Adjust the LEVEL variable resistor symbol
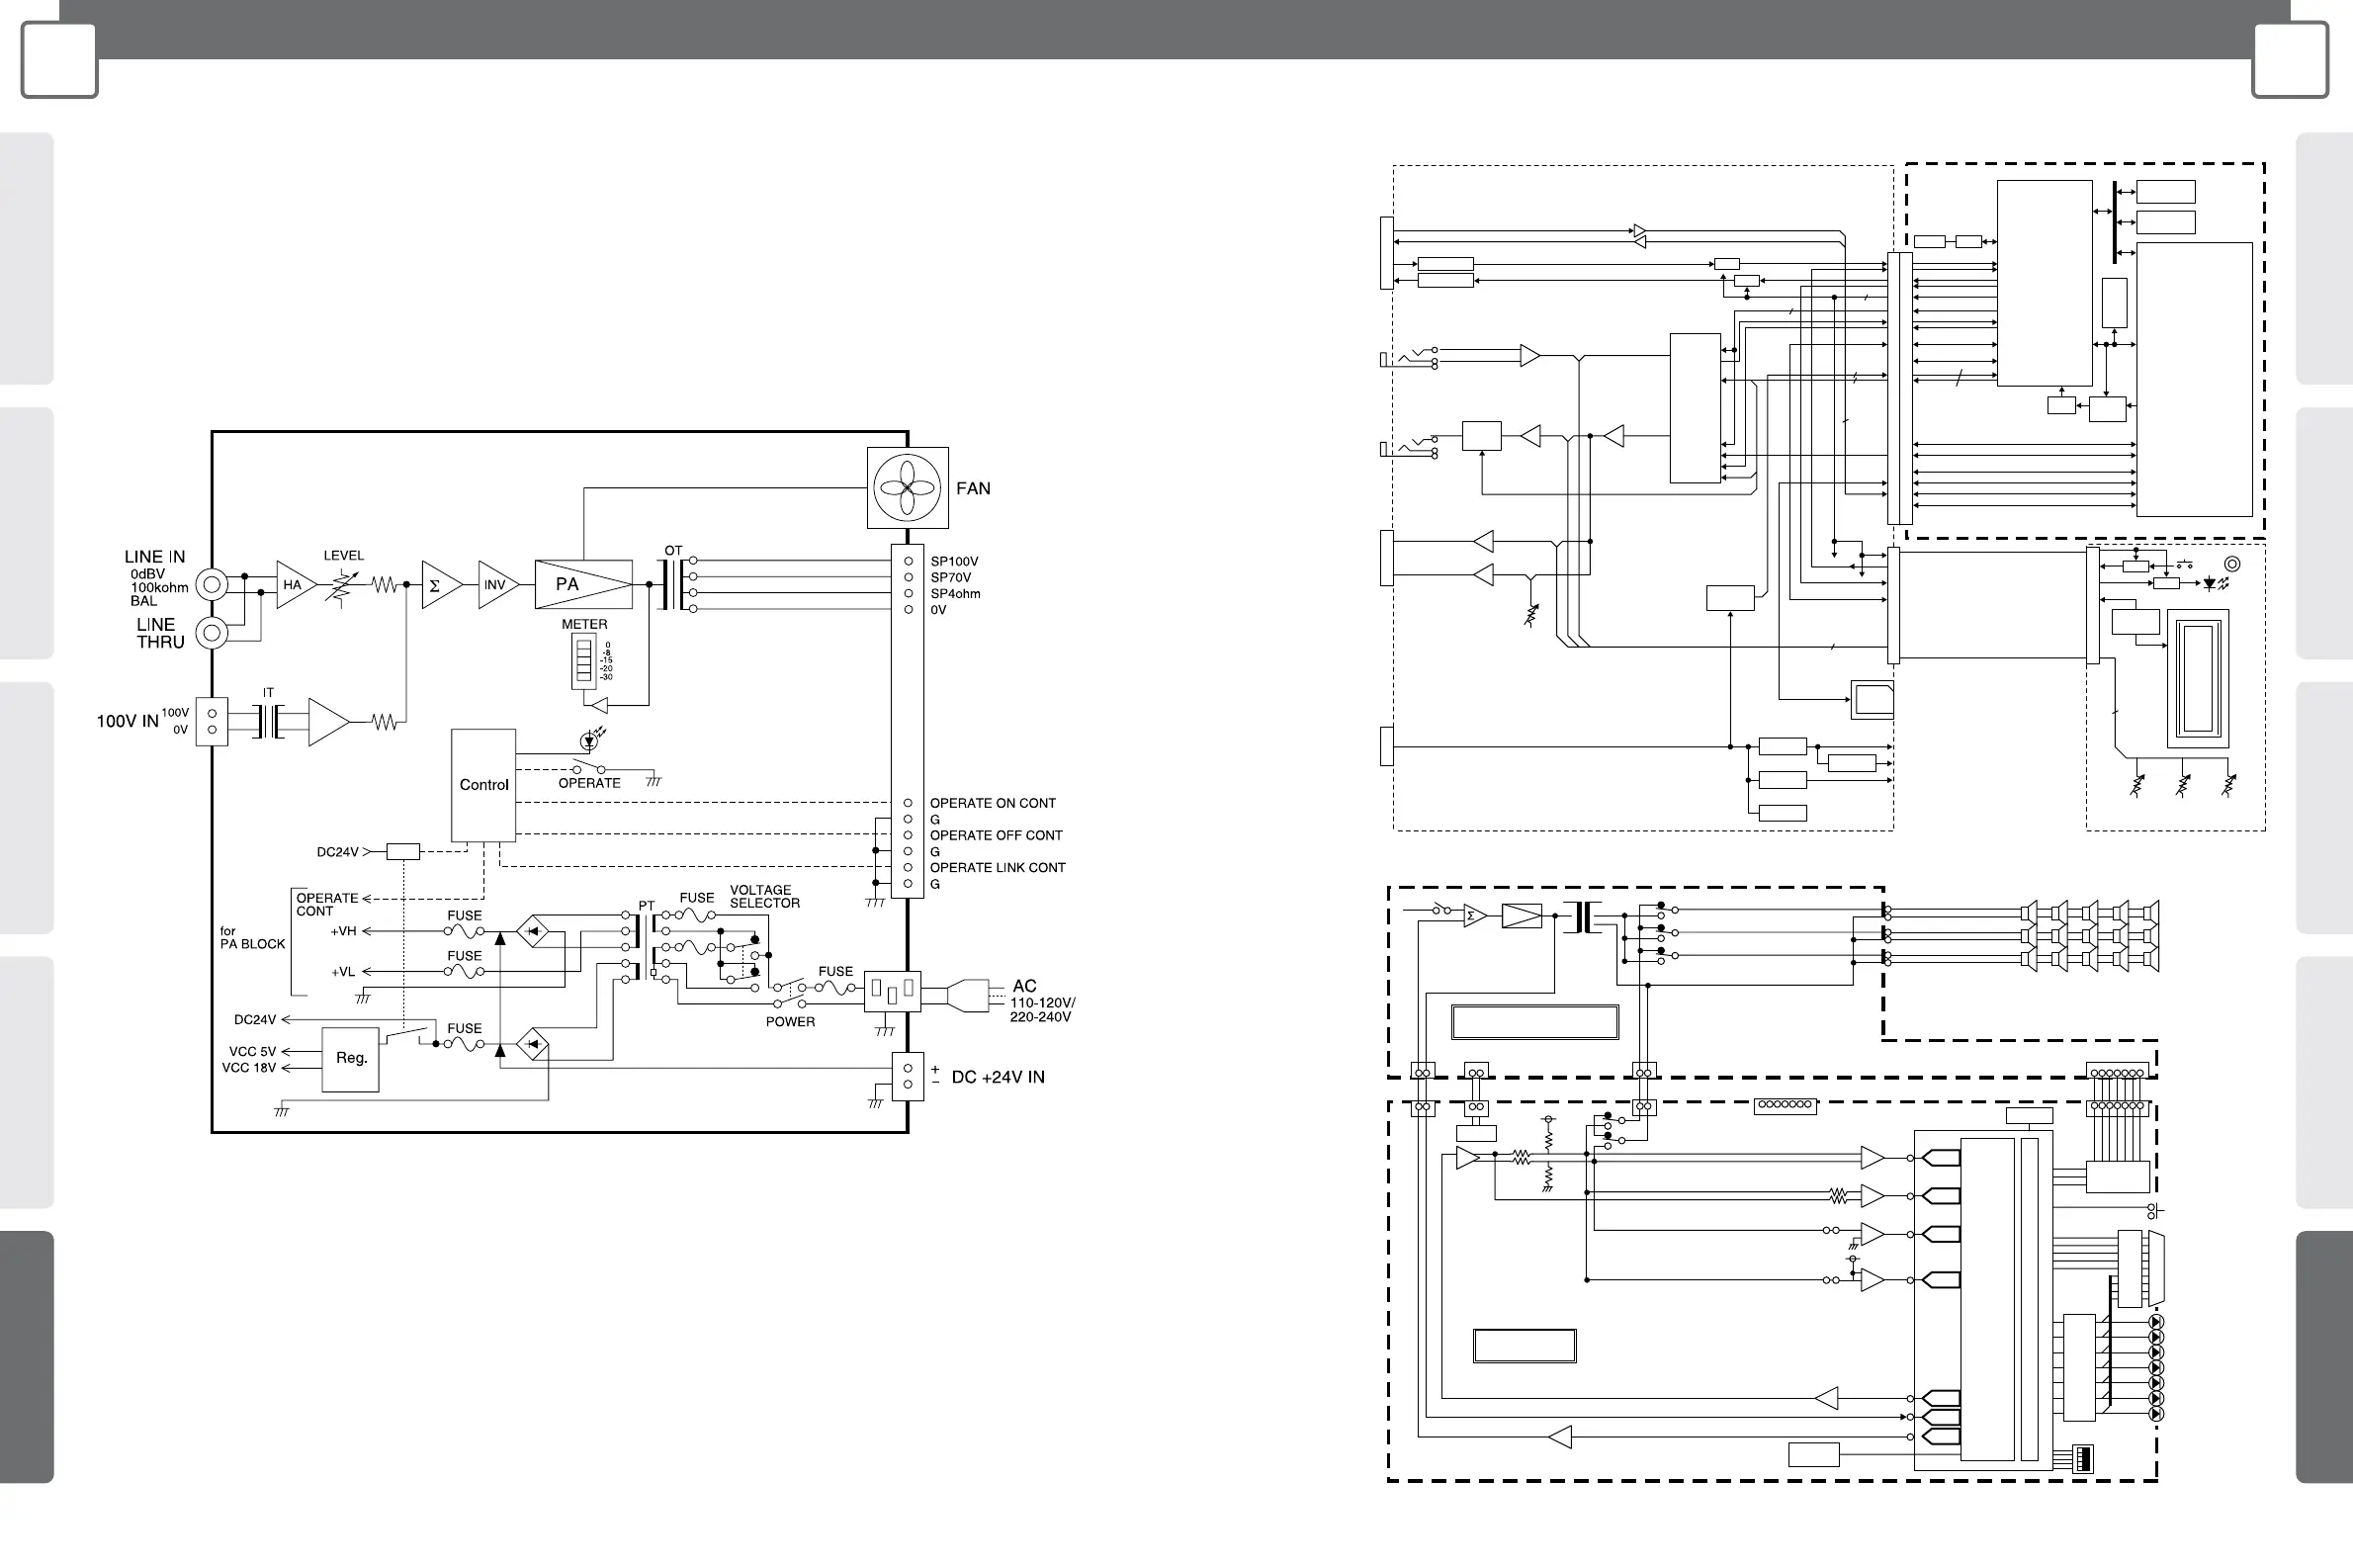2353x1568 pixels. click(x=341, y=586)
